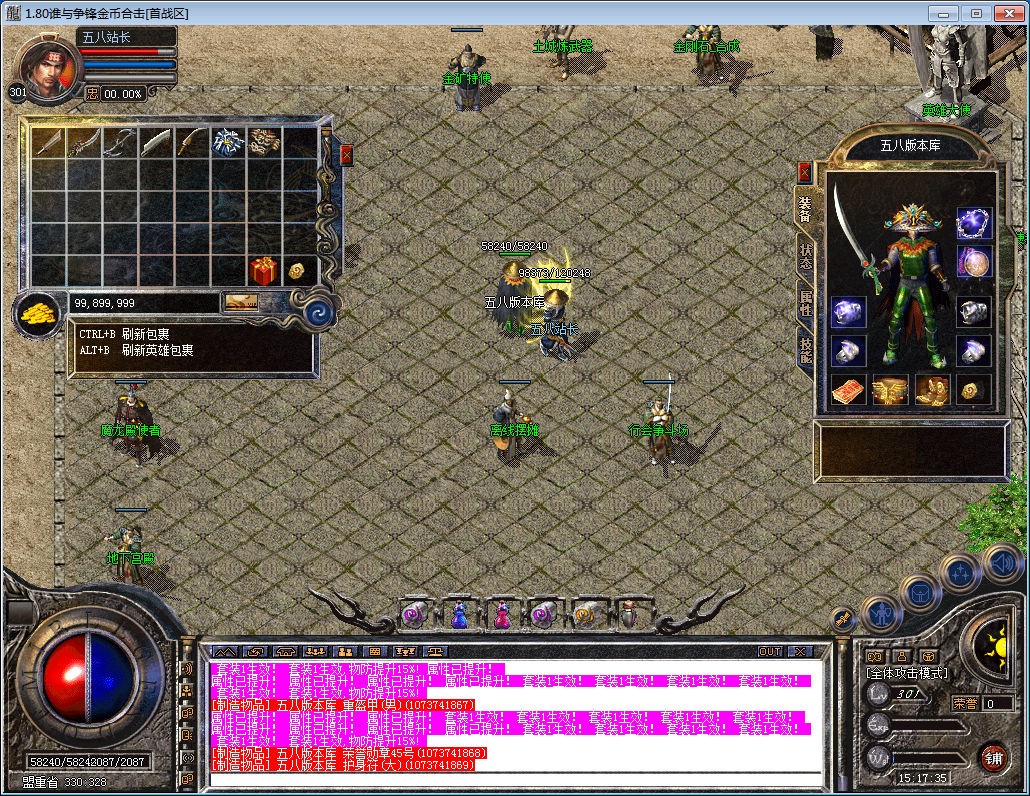Click the small satellite icon button

pyautogui.click(x=843, y=618)
